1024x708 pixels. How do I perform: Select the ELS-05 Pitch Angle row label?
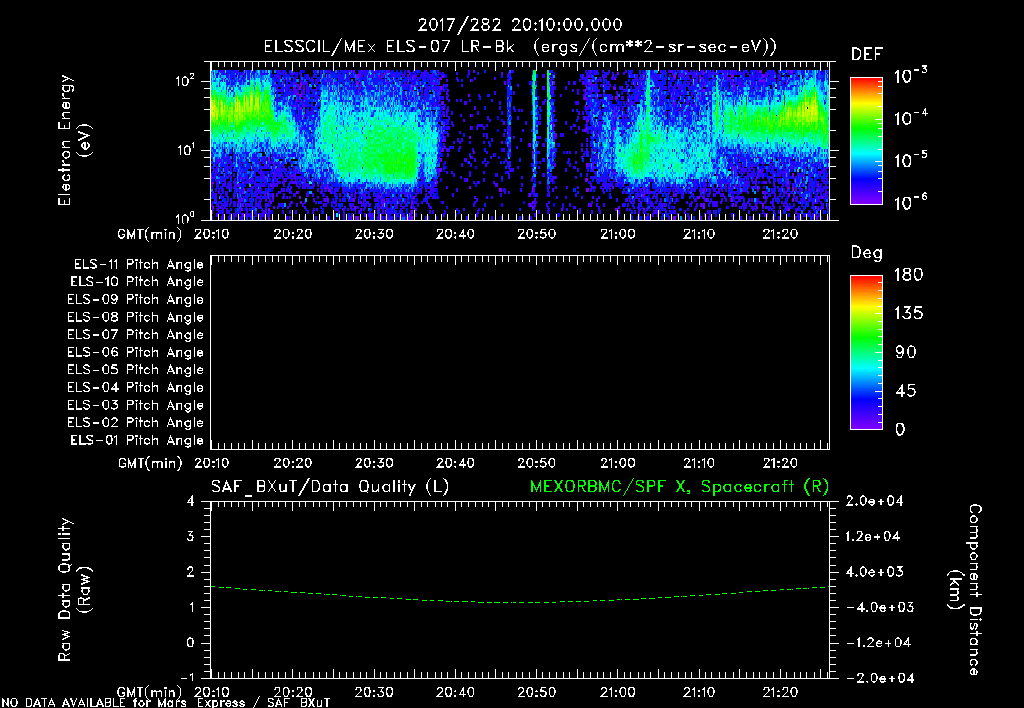tap(136, 370)
